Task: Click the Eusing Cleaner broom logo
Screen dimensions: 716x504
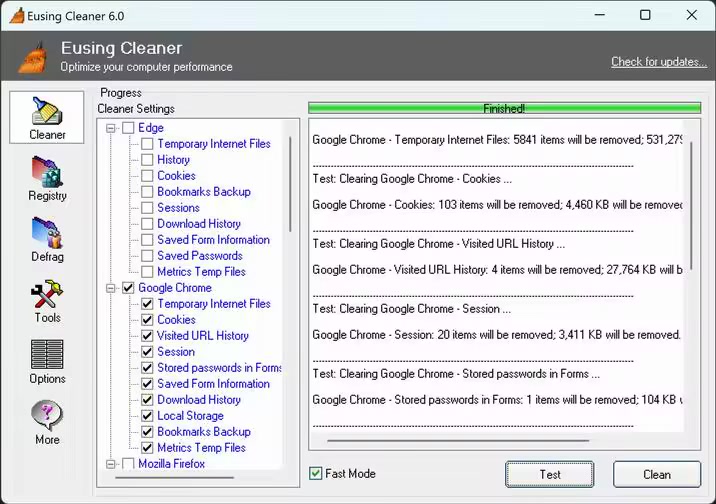Action: pos(33,58)
